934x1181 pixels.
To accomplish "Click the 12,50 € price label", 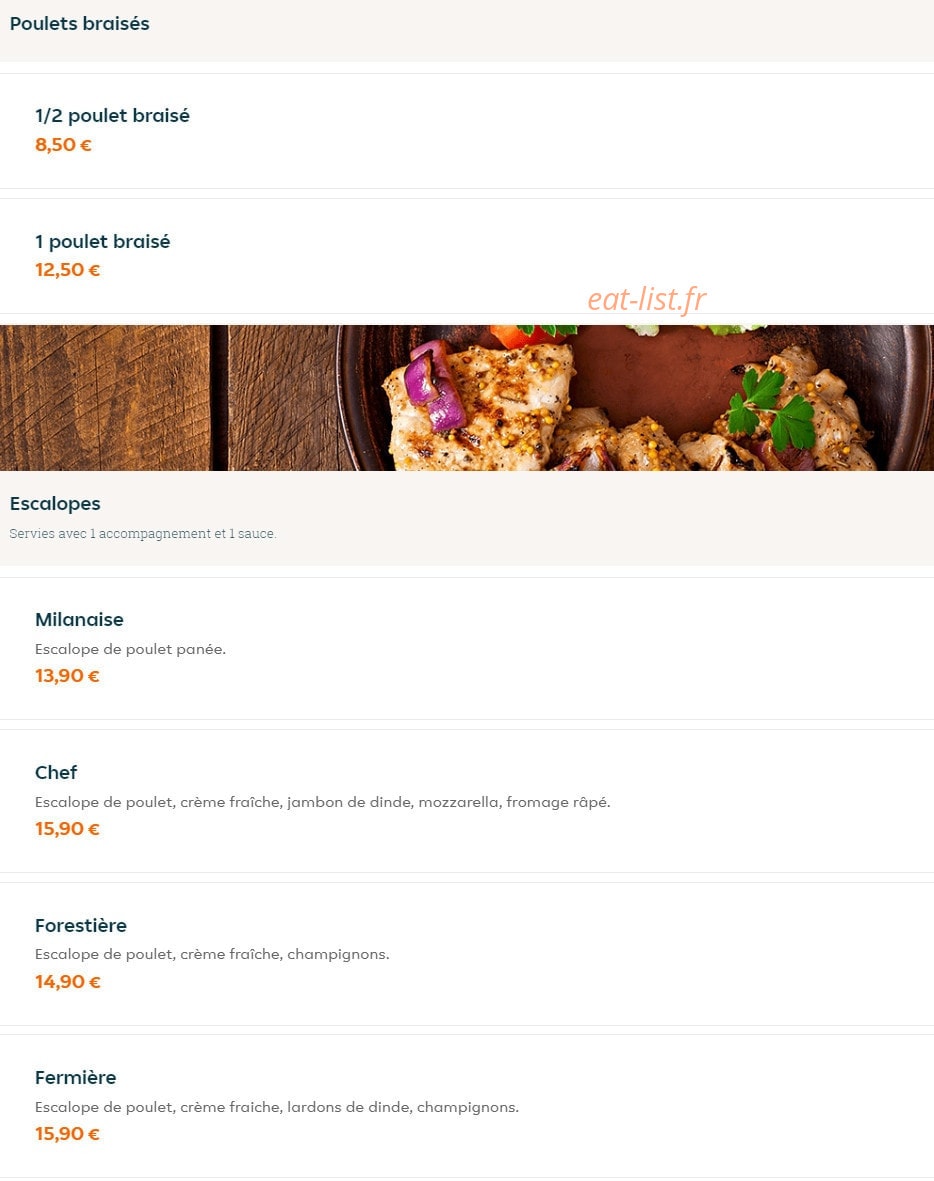I will click(67, 270).
